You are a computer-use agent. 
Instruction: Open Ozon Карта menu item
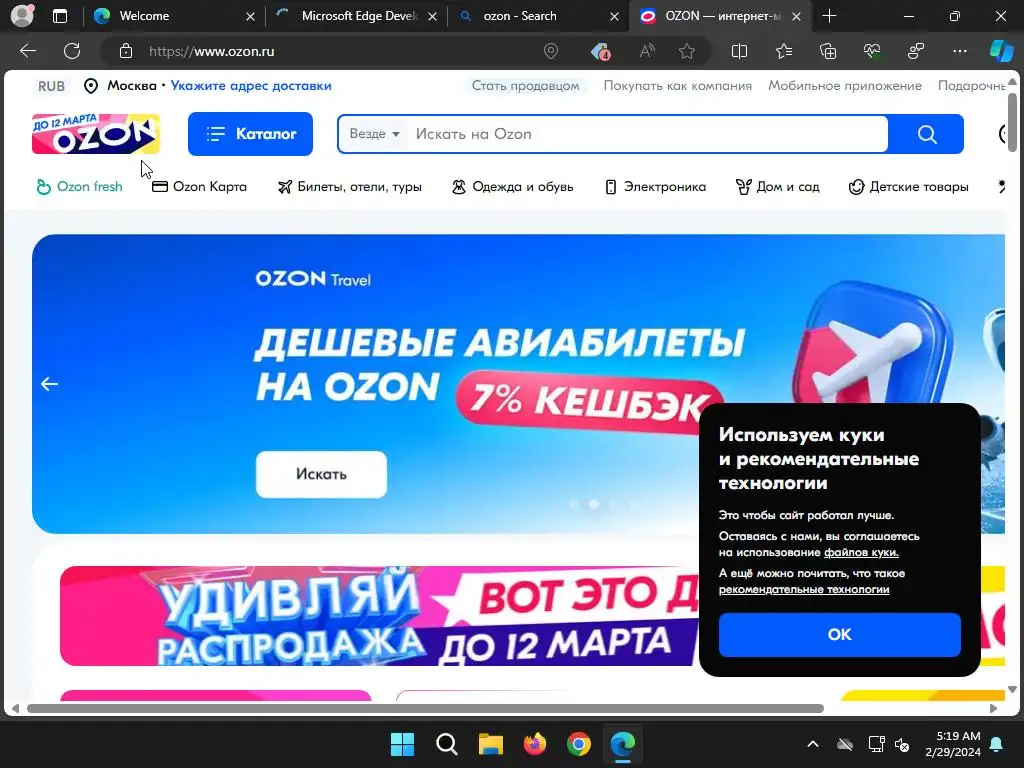(x=199, y=187)
